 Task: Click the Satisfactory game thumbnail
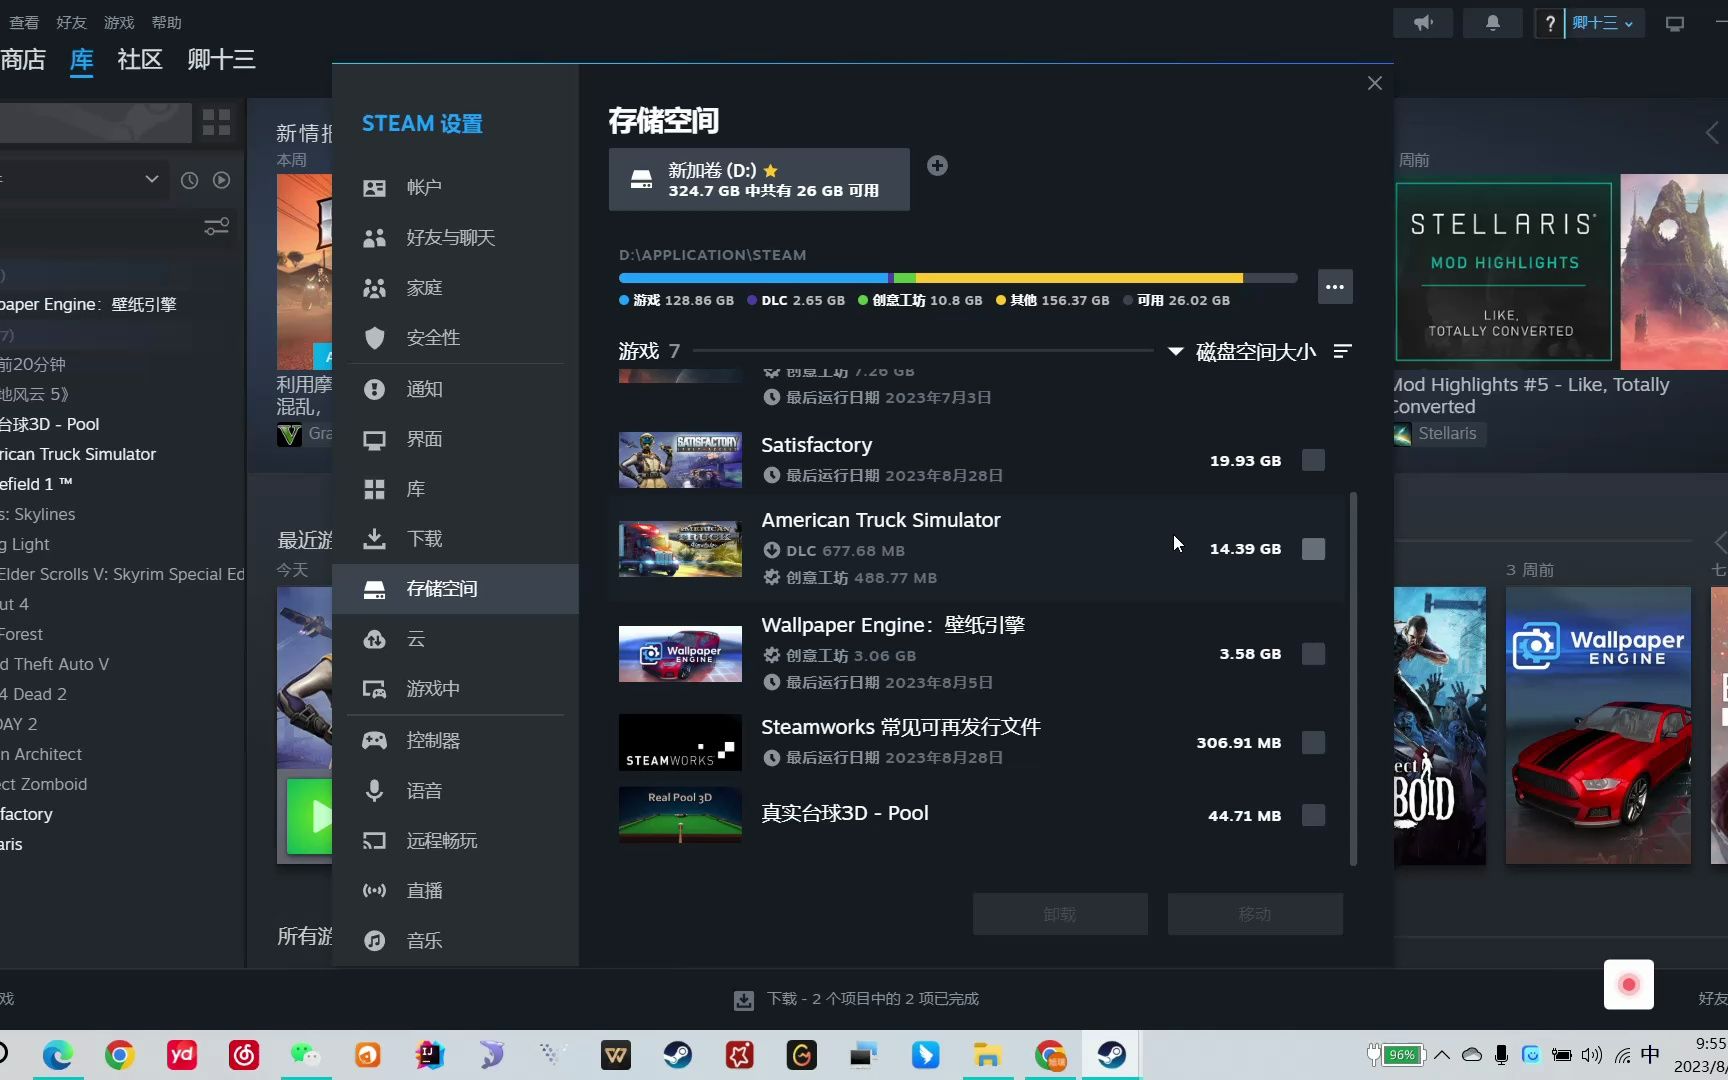680,460
